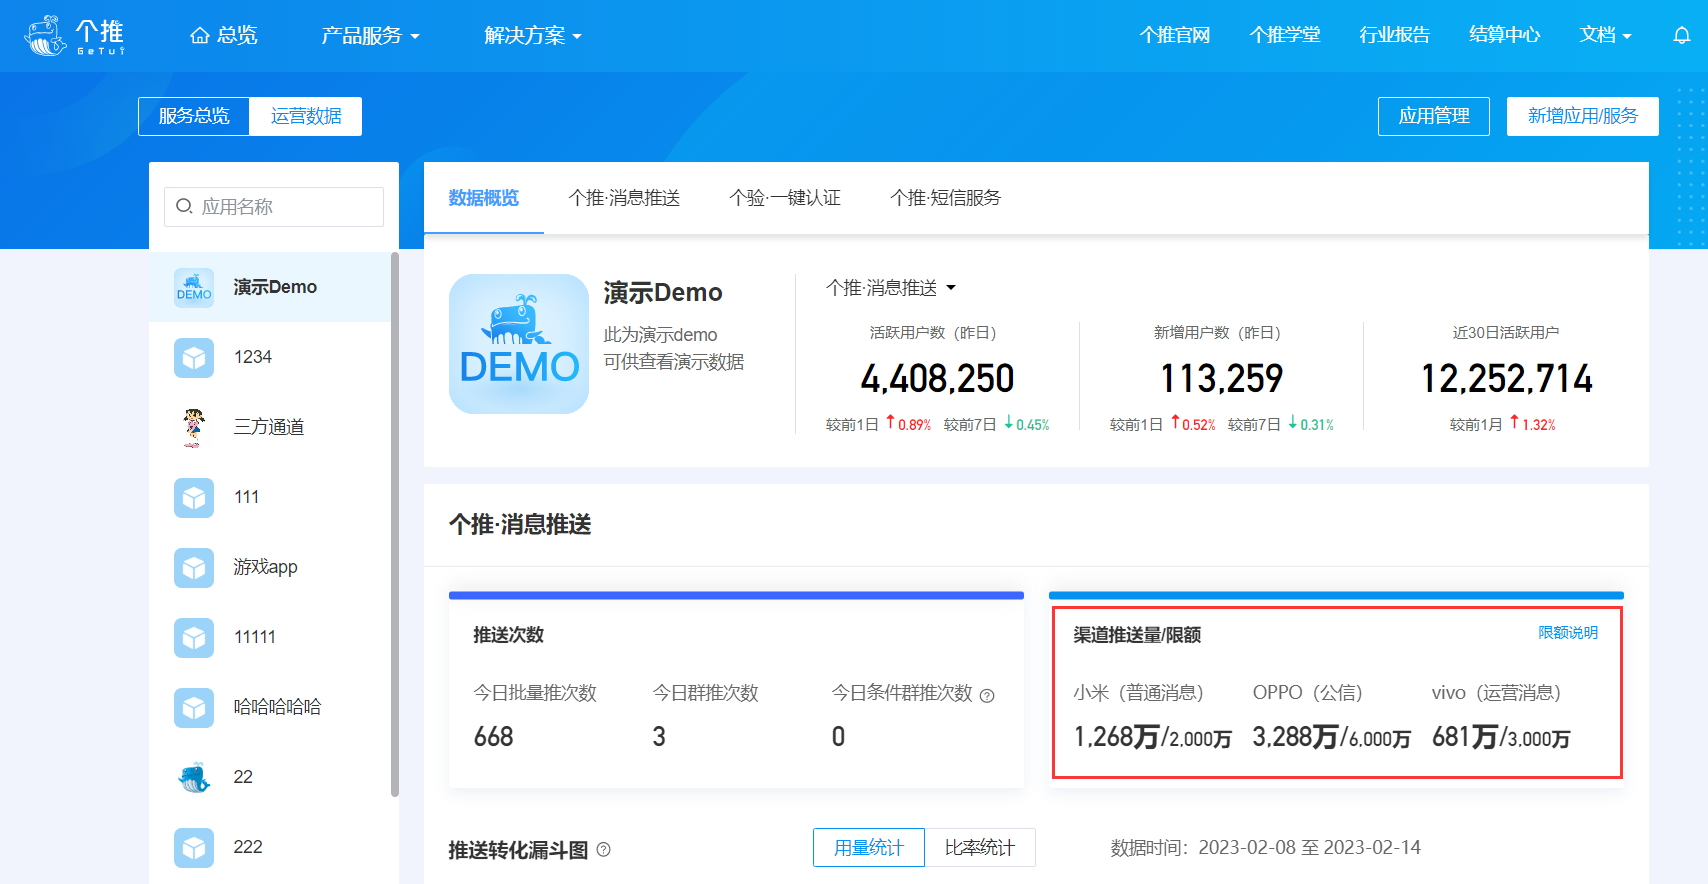Click the whale icon beside 22

click(x=194, y=777)
